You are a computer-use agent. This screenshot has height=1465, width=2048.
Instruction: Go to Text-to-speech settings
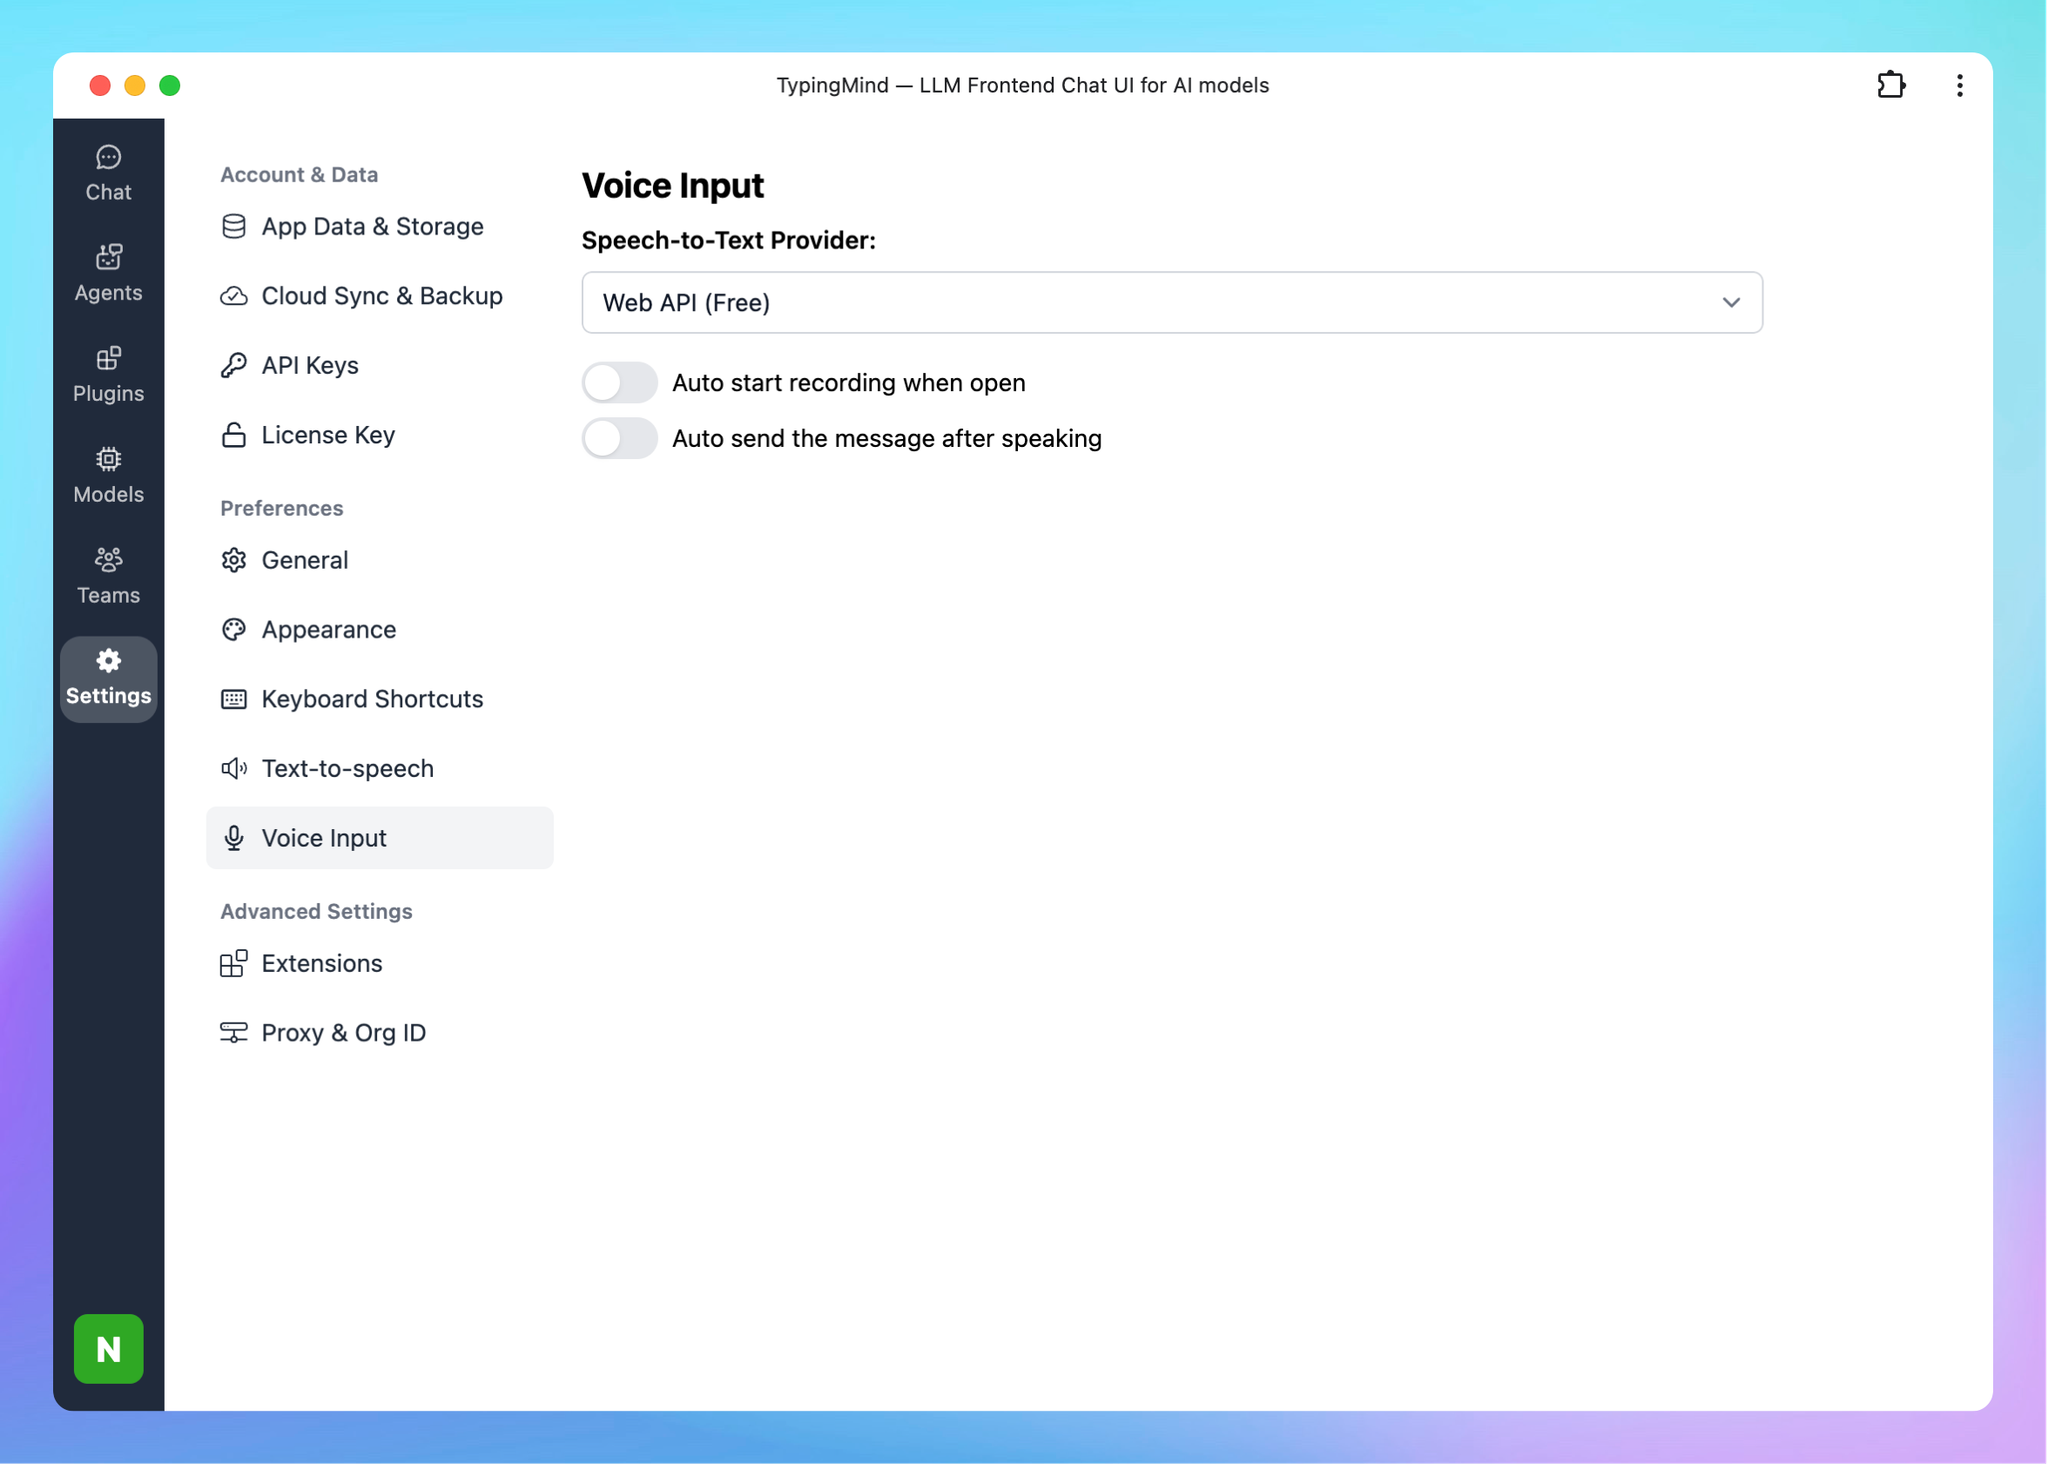coord(379,768)
